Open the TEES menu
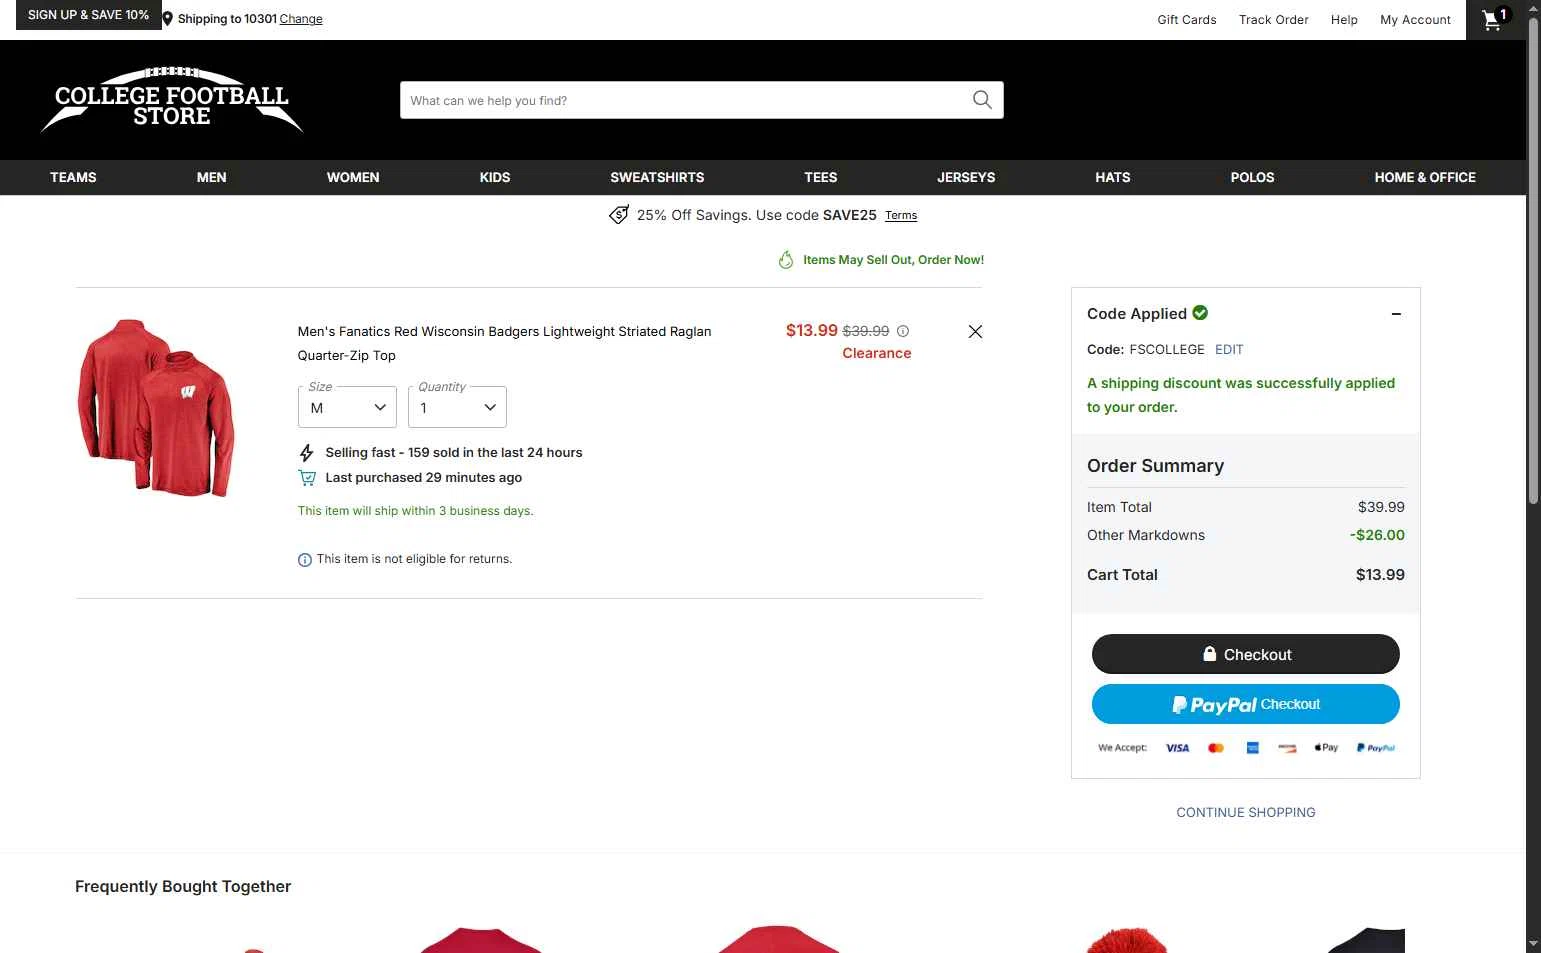 (821, 177)
